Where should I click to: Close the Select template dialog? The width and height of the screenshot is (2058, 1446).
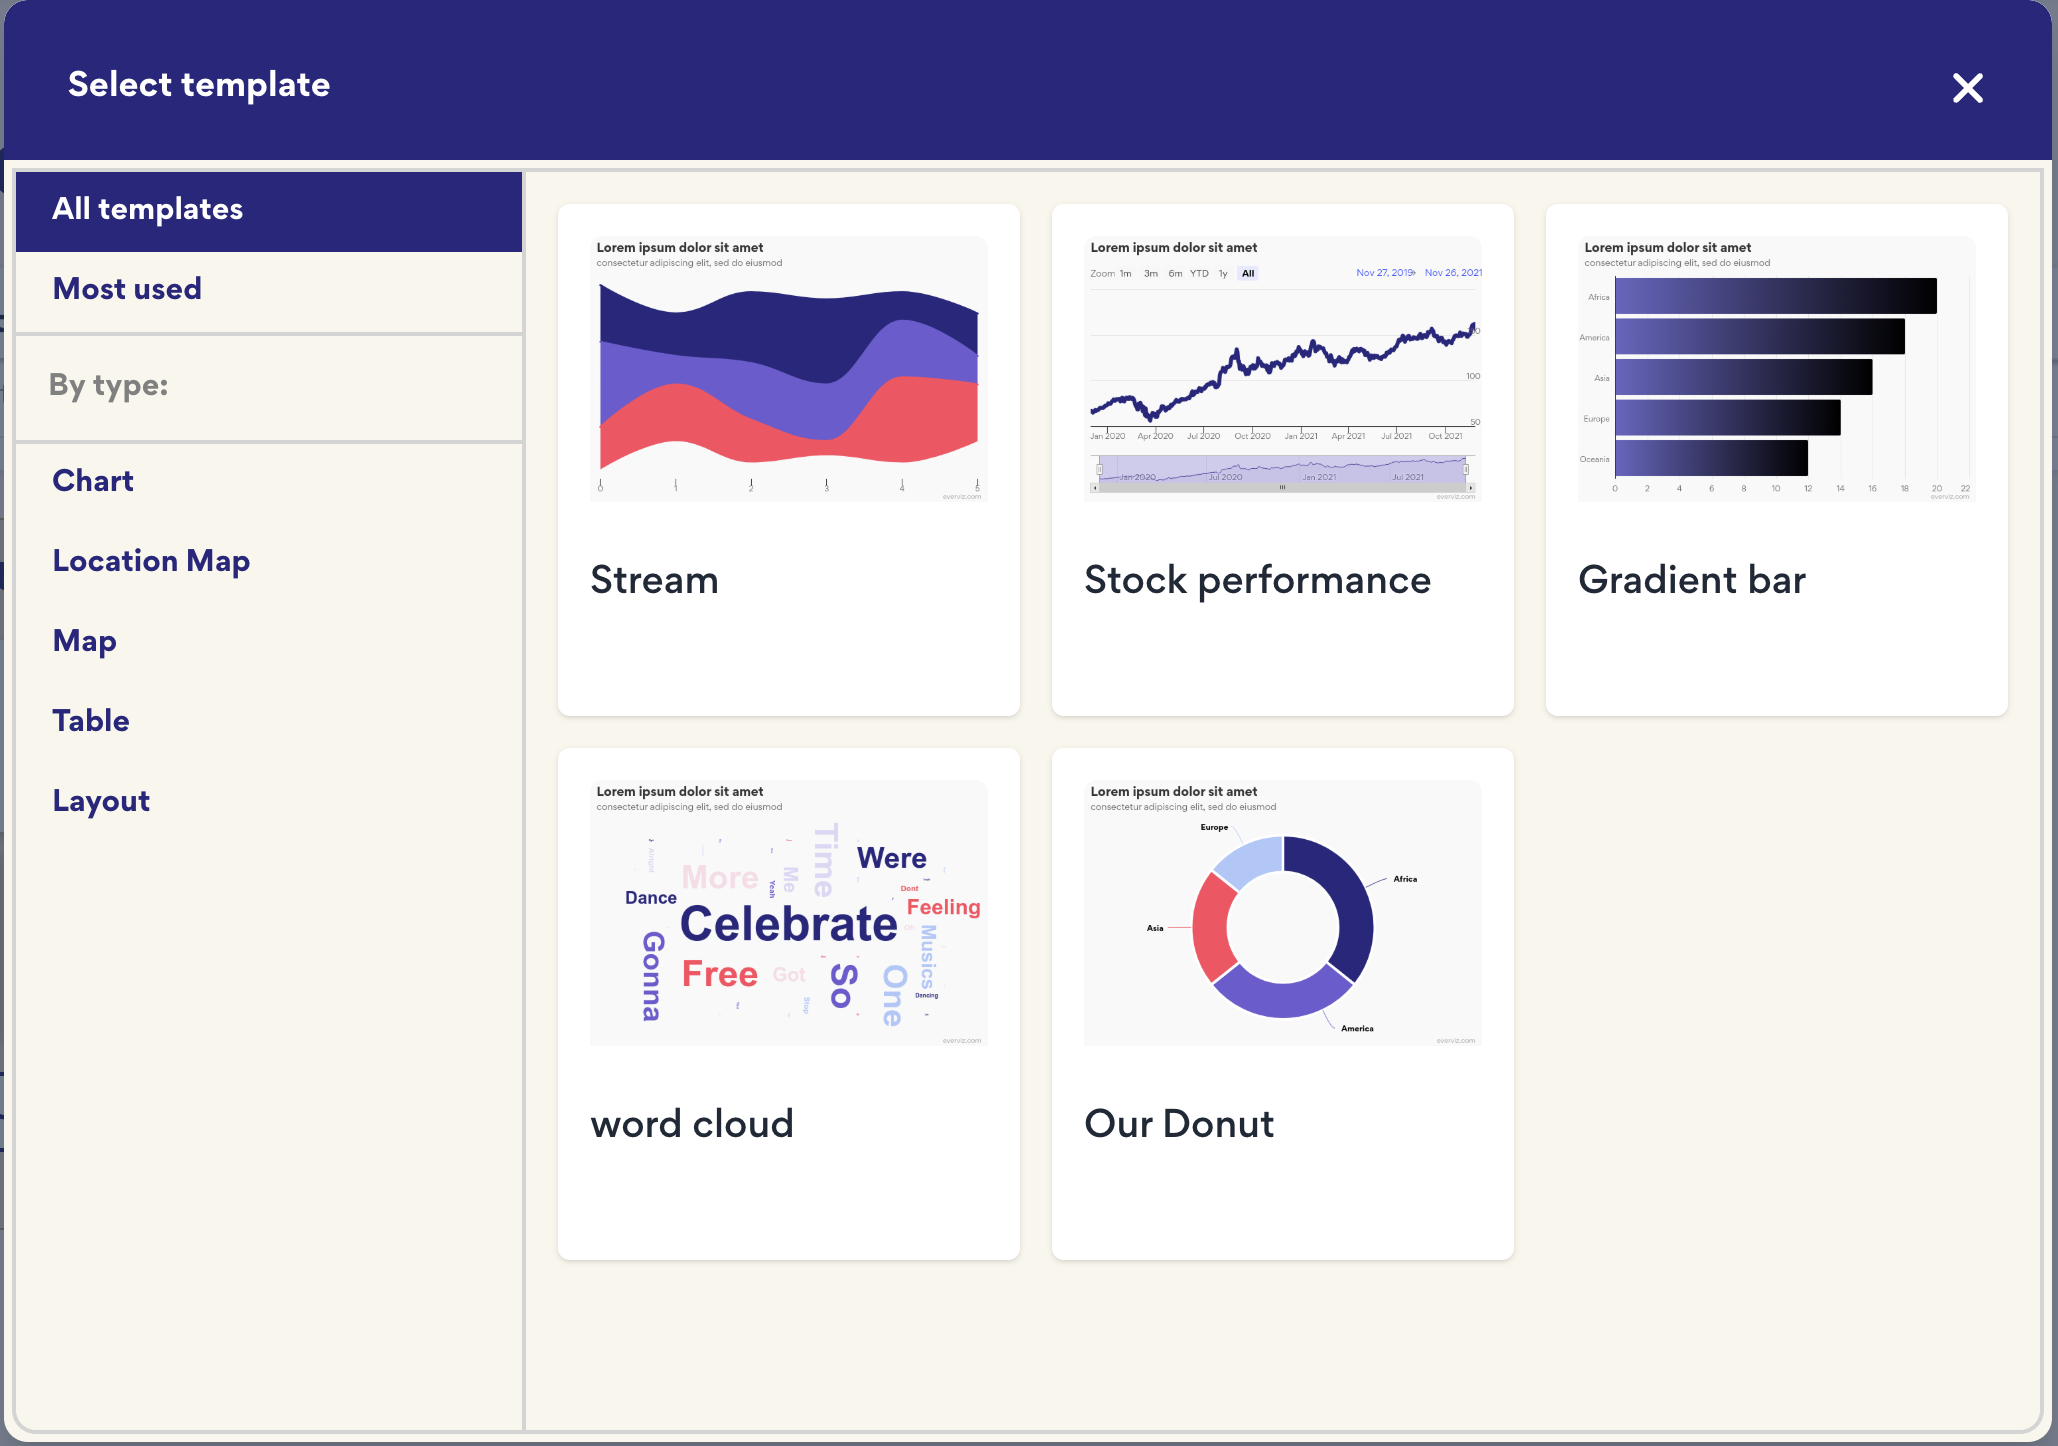point(1967,88)
